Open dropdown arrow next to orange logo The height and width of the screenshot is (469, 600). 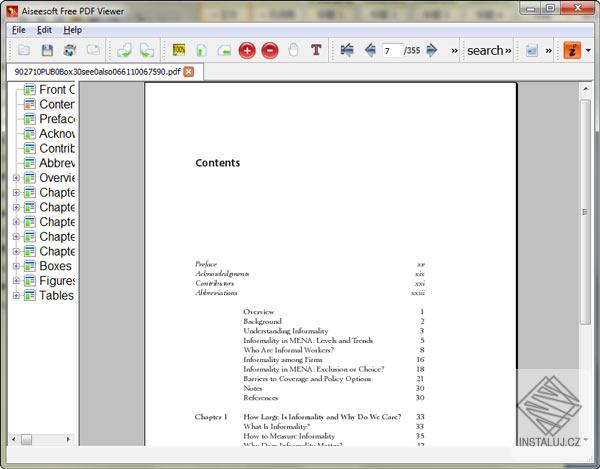[x=588, y=50]
